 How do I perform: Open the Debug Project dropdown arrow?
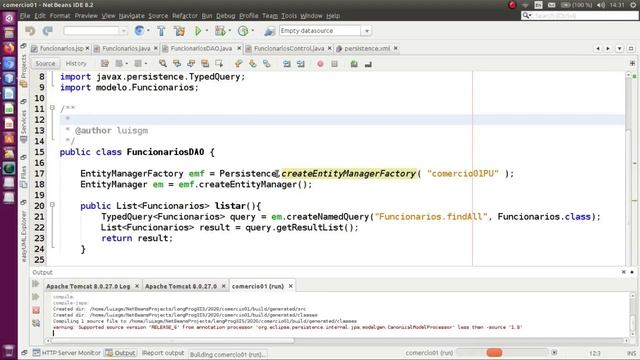coord(229,31)
